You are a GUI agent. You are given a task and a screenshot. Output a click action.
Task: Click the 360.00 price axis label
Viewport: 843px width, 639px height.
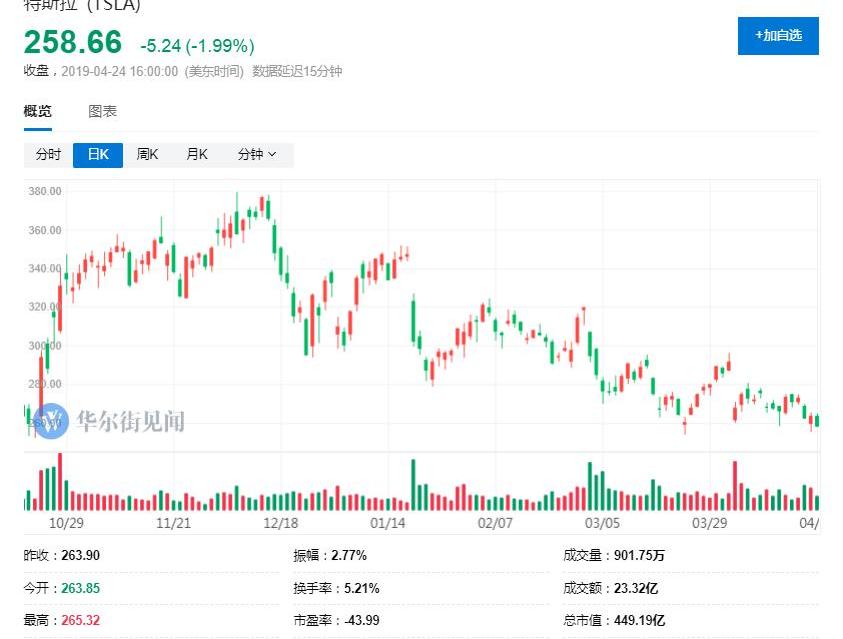pyautogui.click(x=45, y=230)
